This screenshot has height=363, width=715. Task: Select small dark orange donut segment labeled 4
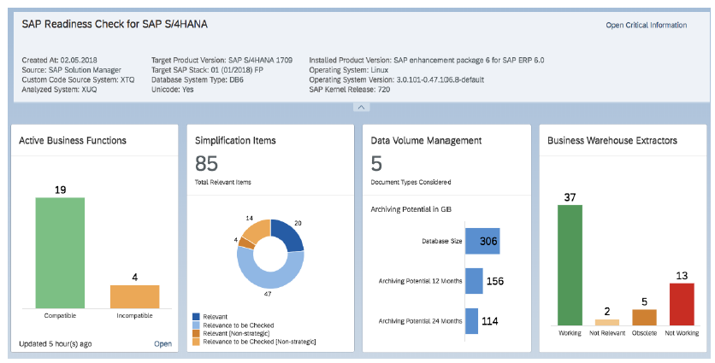247,243
